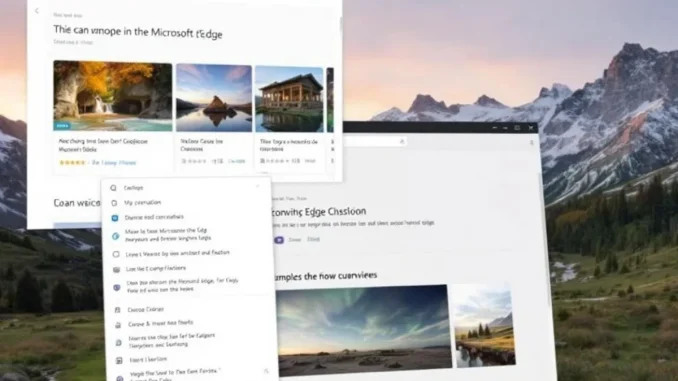Open the aurora sky thumbnail
The height and width of the screenshot is (381, 678).
[363, 330]
